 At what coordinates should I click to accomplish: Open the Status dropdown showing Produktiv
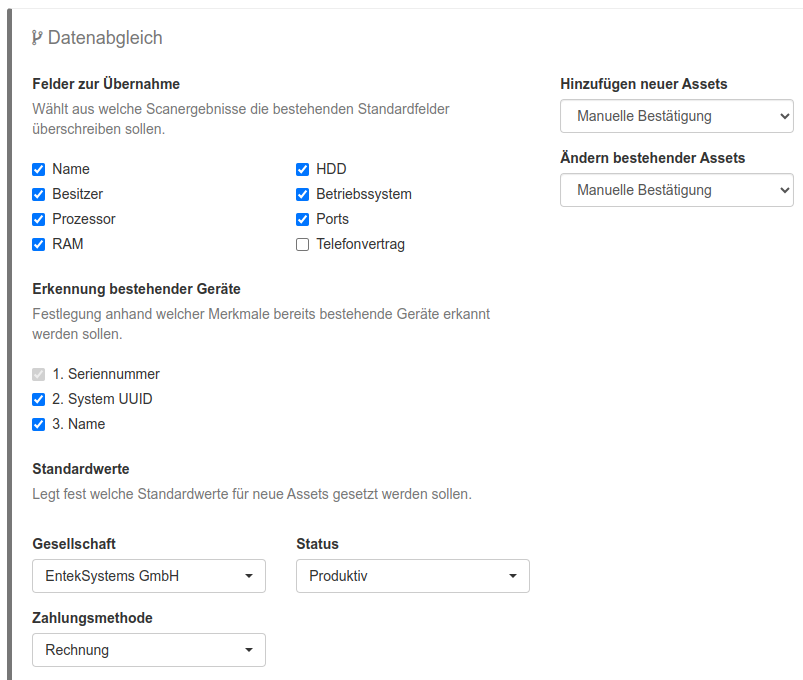click(413, 576)
